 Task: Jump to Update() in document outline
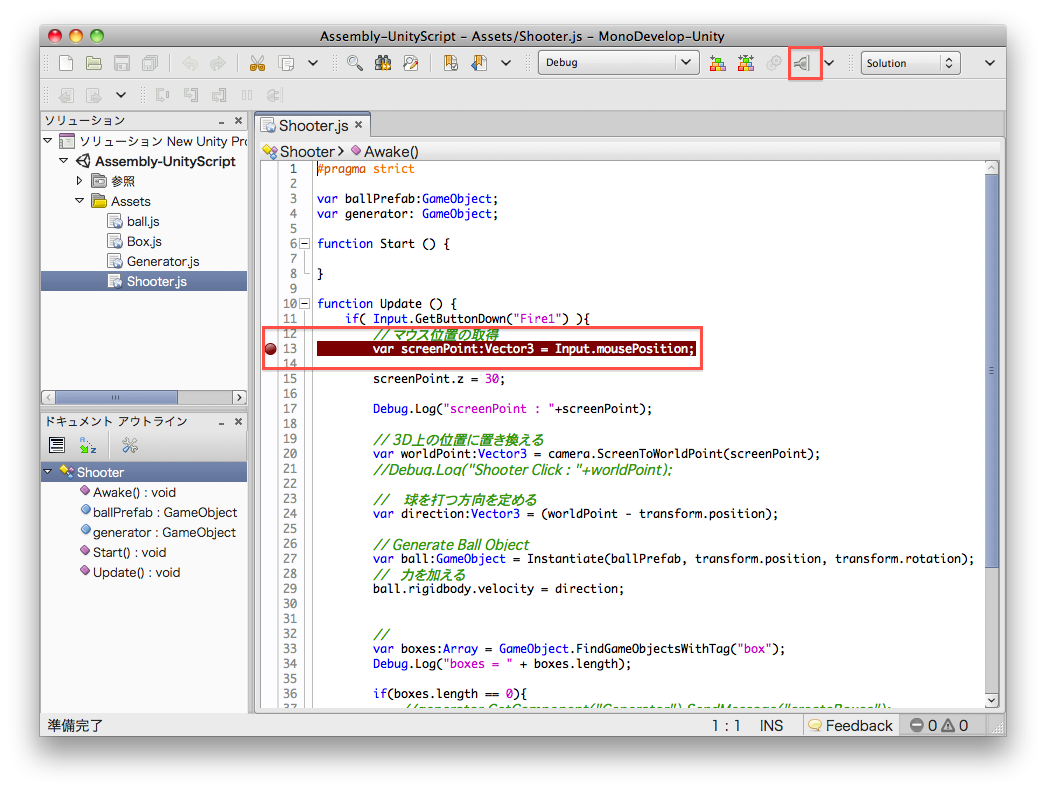click(x=130, y=572)
